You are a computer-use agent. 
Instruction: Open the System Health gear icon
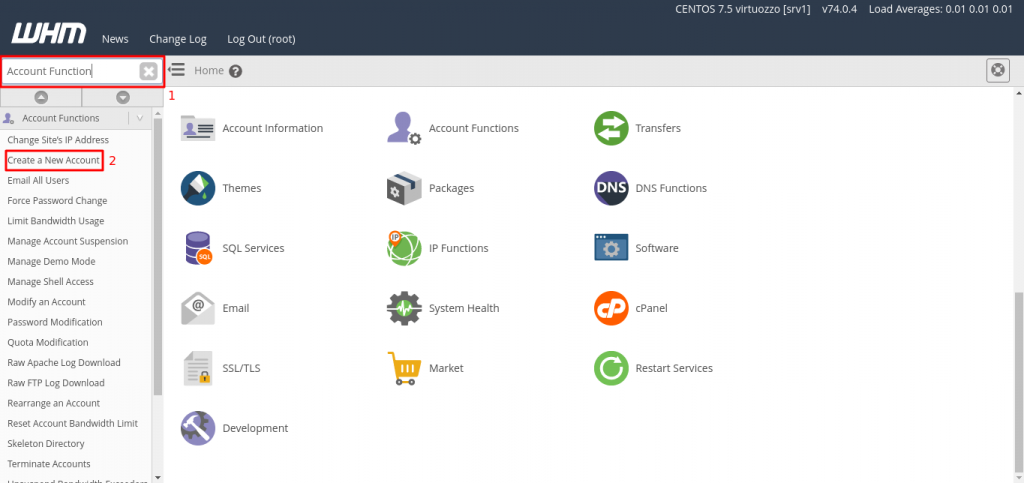coord(404,309)
